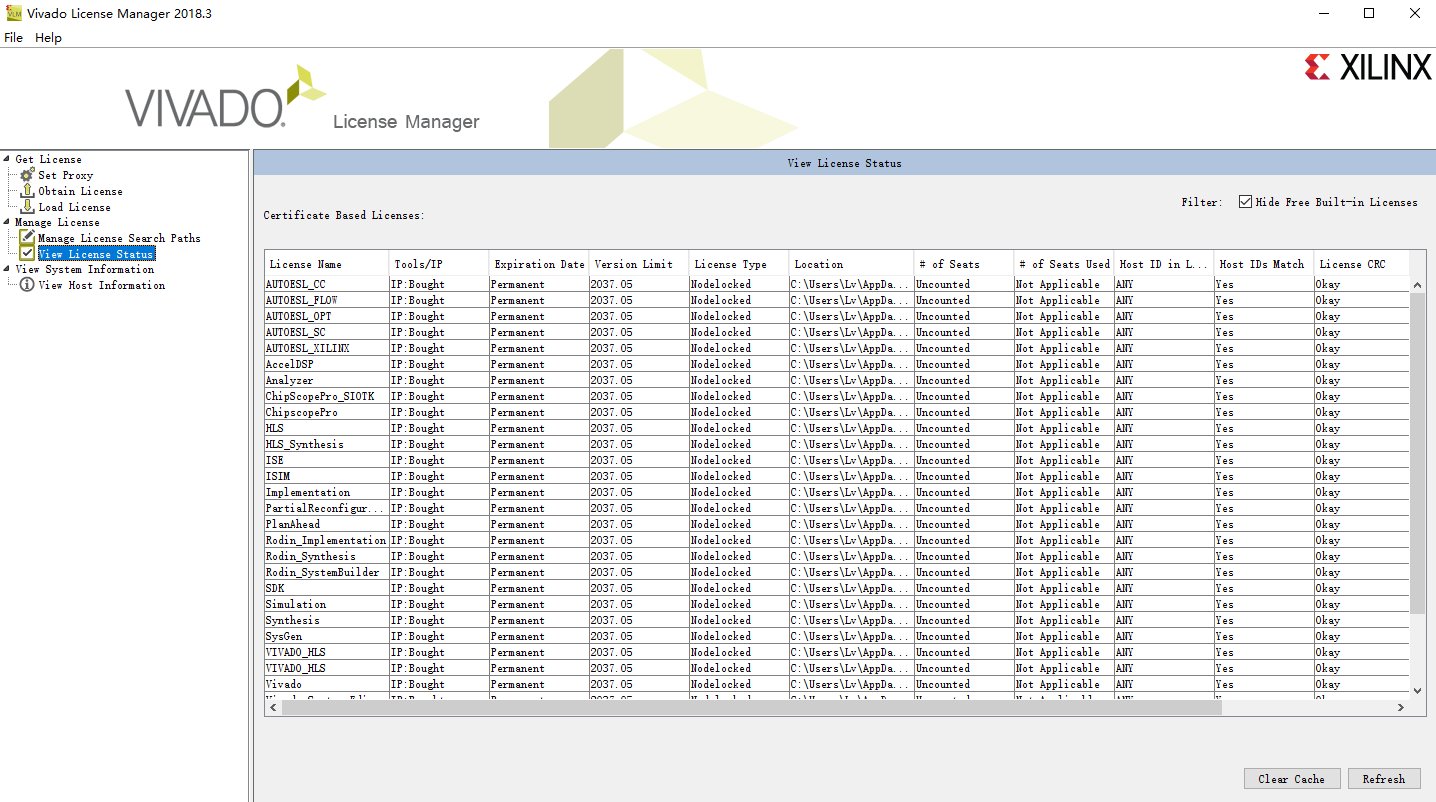Collapse the Get License tree node

[x=7, y=159]
